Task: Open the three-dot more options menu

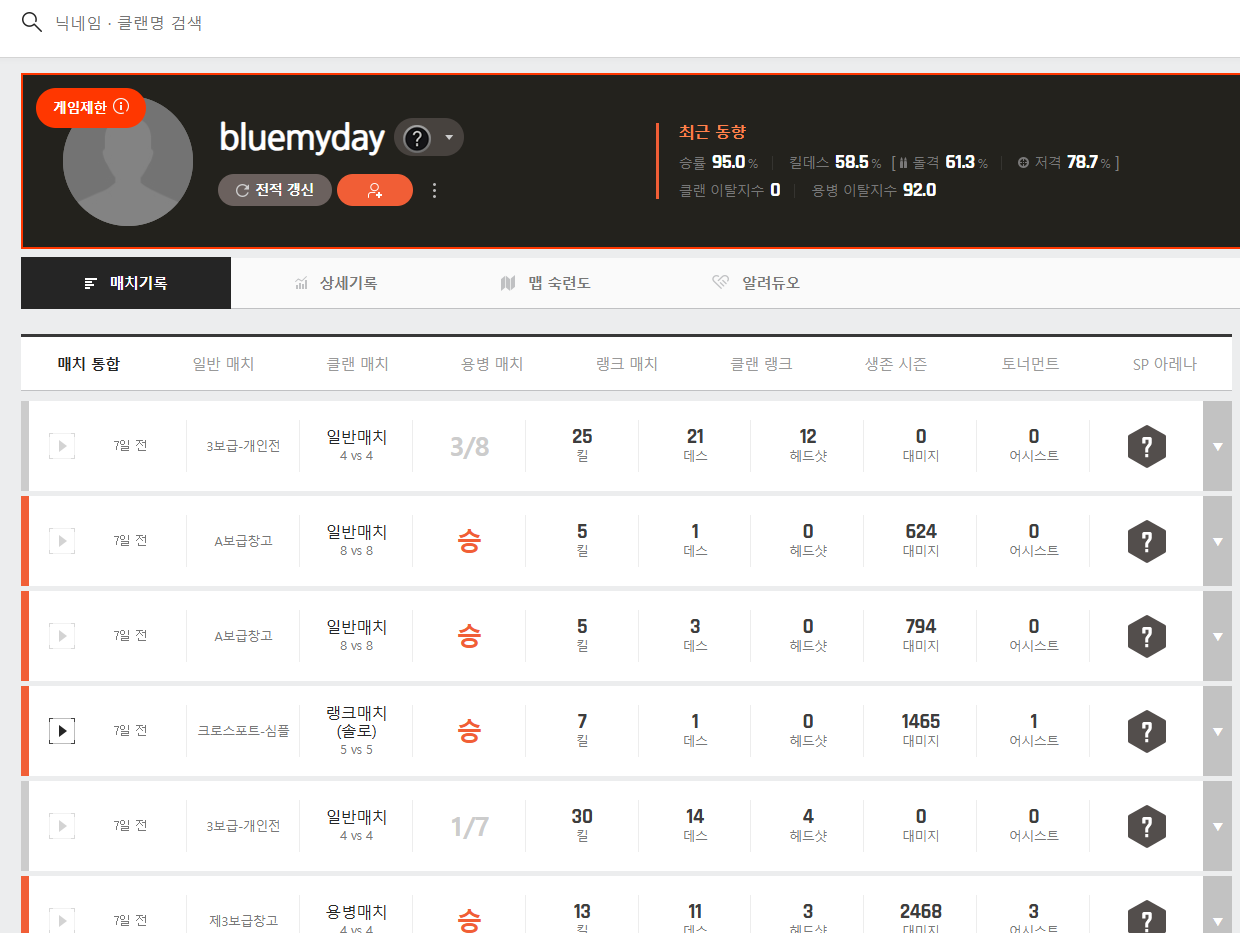Action: [x=434, y=190]
